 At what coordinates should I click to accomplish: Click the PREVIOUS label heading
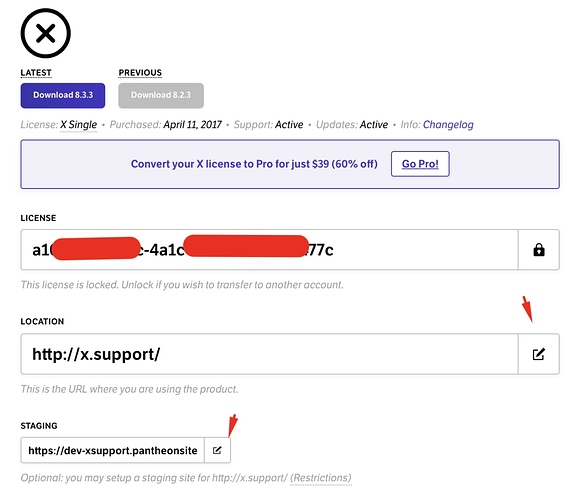pyautogui.click(x=140, y=73)
